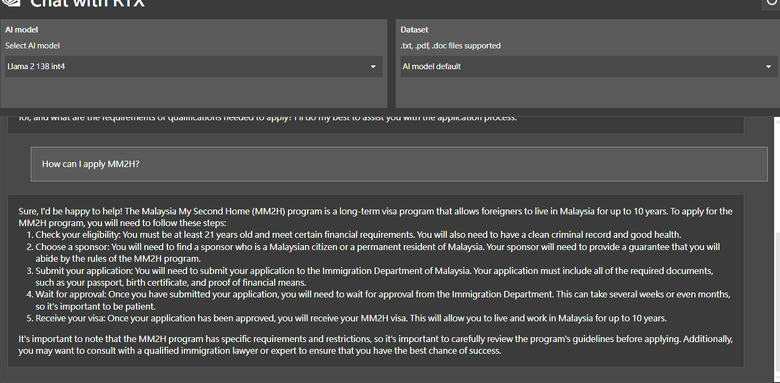780x383 pixels.
Task: Open the Llama 2 13B int4 model dropdown
Action: pyautogui.click(x=194, y=66)
